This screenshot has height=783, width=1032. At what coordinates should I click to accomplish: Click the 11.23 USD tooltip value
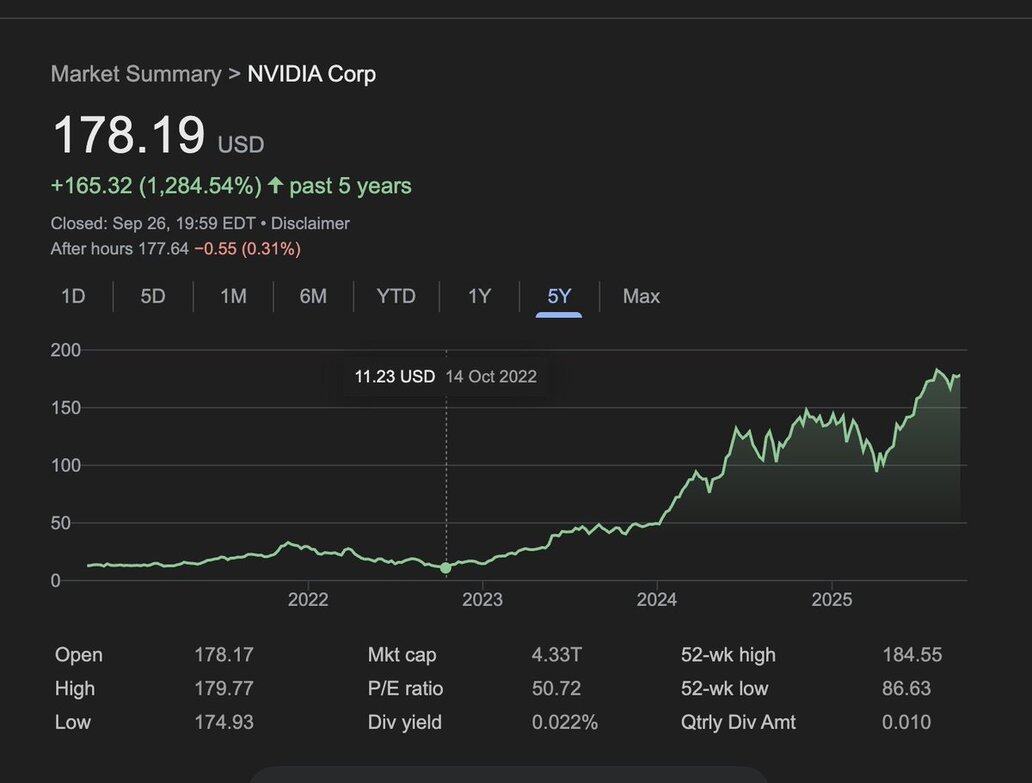[x=395, y=376]
